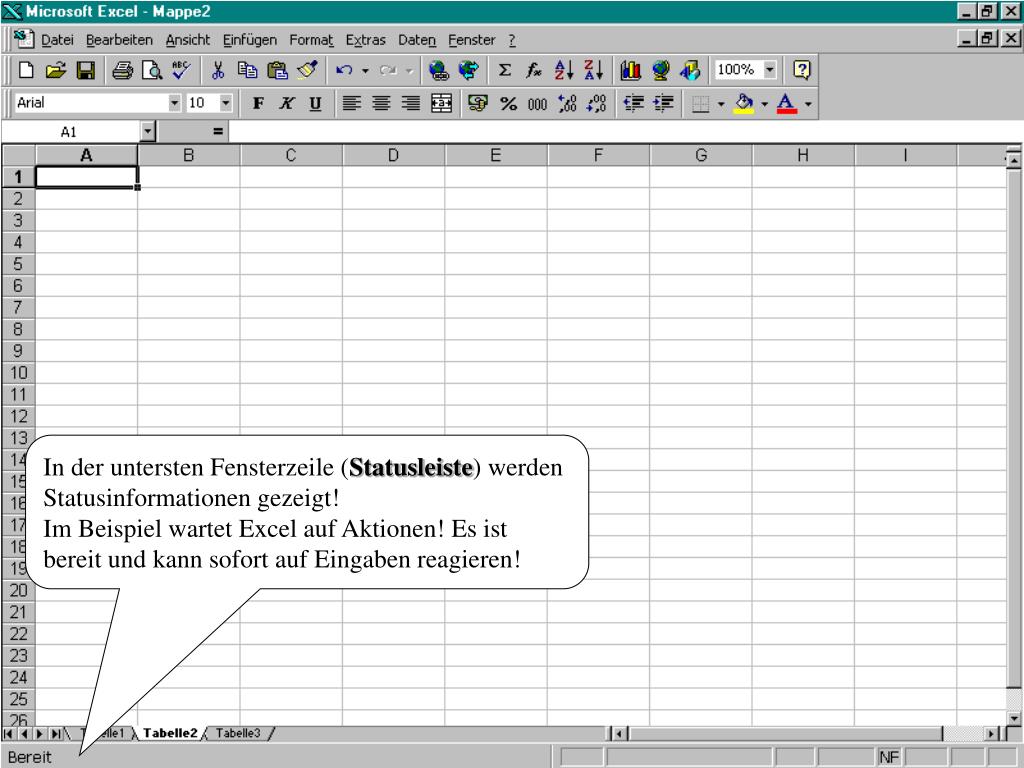Expand the fill color dropdown arrow
The height and width of the screenshot is (768, 1024).
tap(764, 103)
